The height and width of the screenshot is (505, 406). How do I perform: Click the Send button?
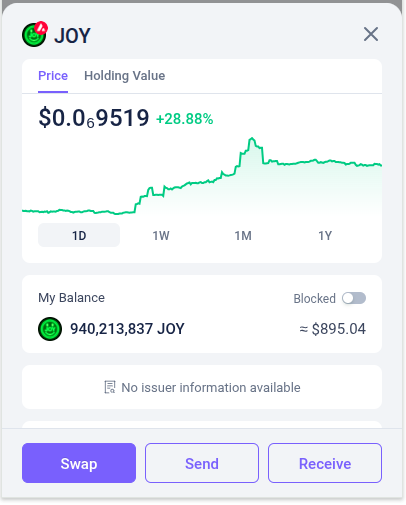[202, 463]
